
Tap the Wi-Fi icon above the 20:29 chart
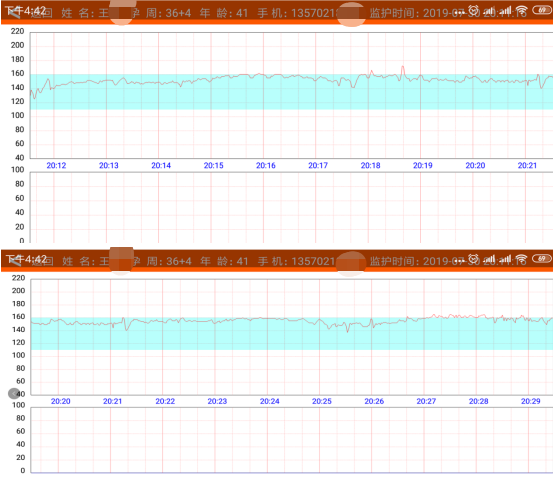pyautogui.click(x=521, y=258)
